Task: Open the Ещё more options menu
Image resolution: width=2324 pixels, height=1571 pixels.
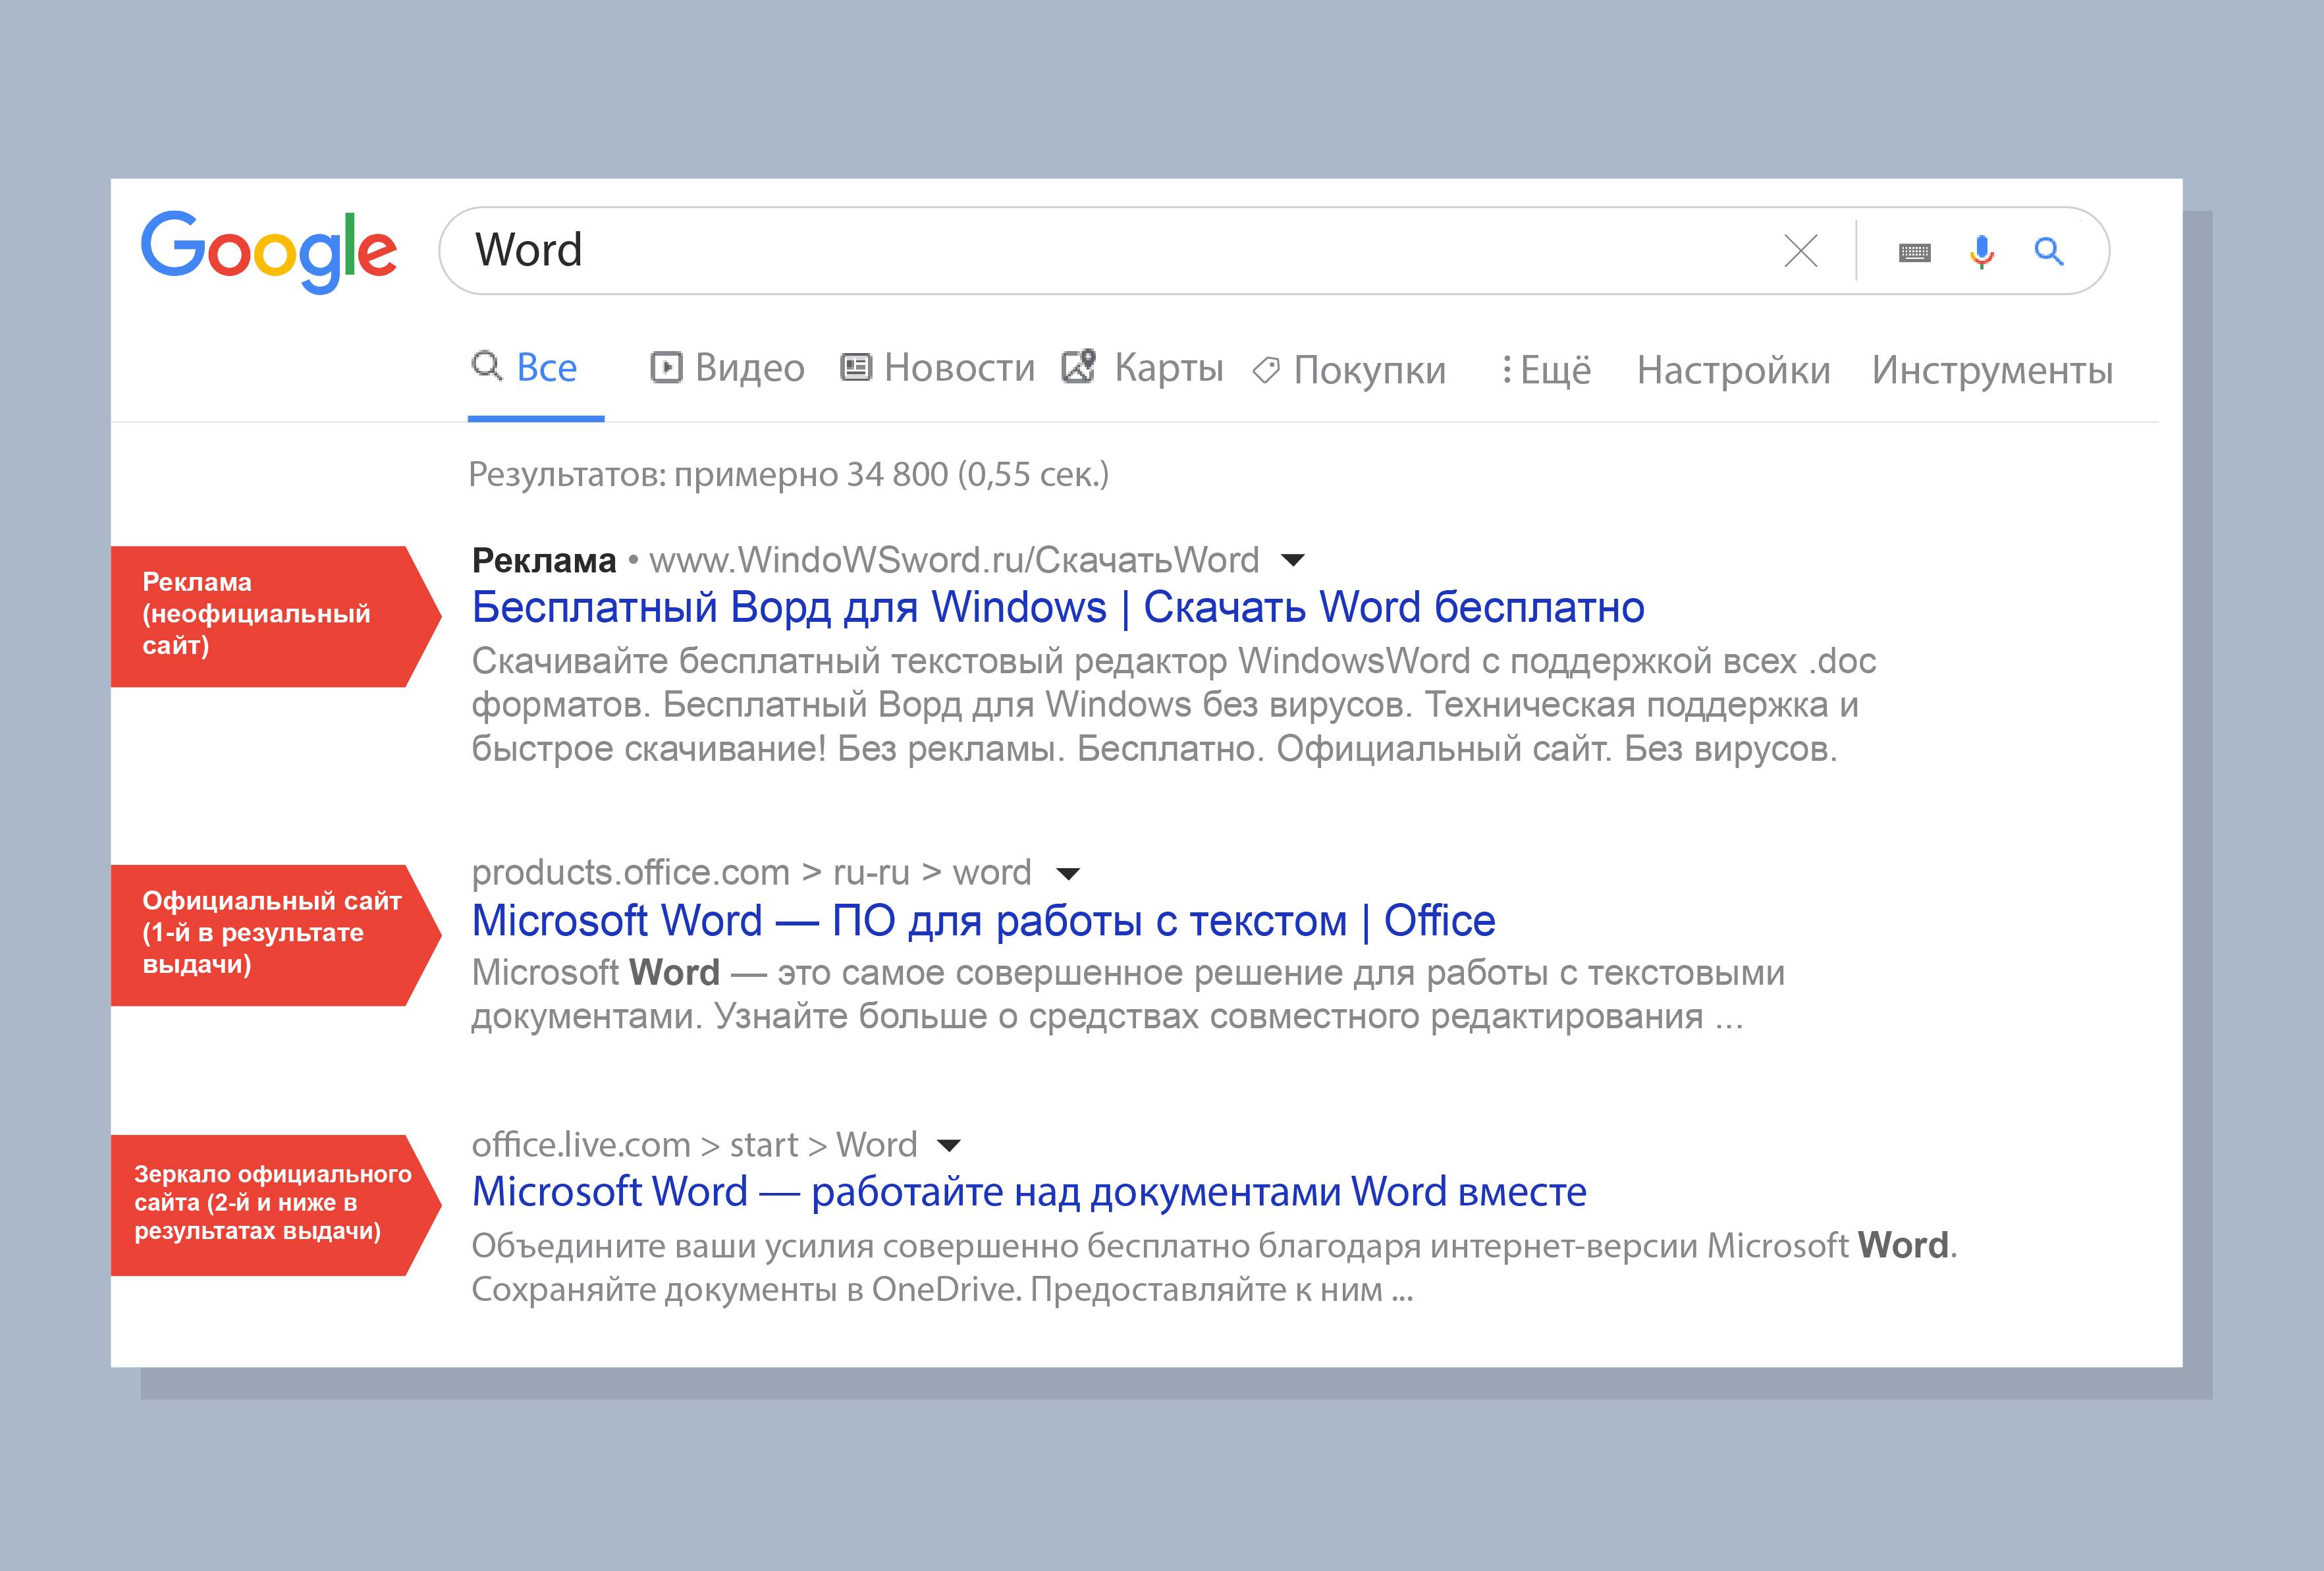Action: (x=1546, y=370)
